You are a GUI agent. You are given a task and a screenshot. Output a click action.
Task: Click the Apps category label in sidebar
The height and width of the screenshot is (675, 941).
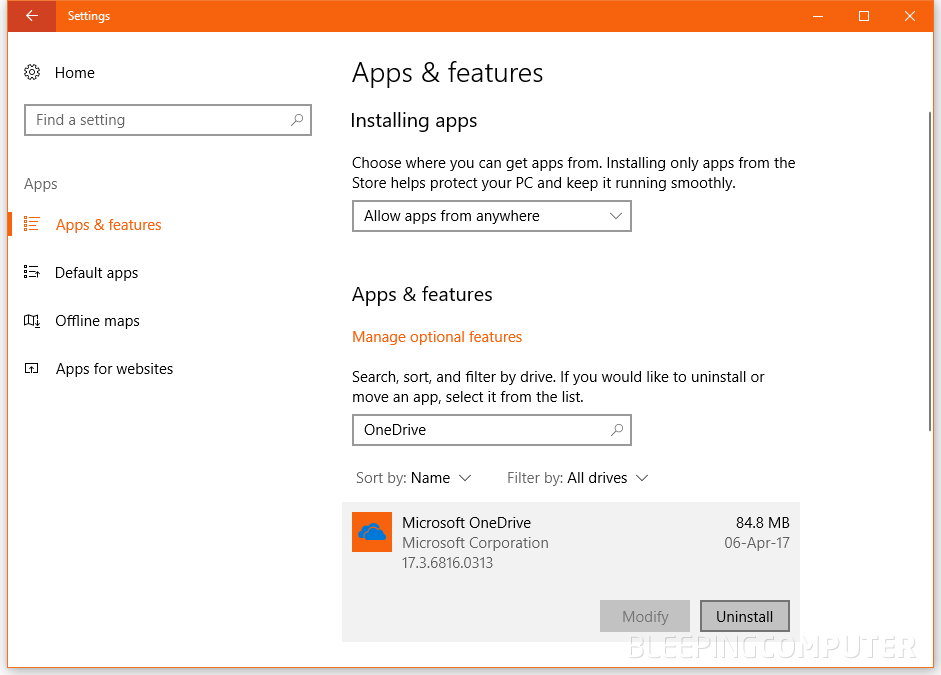[x=41, y=184]
